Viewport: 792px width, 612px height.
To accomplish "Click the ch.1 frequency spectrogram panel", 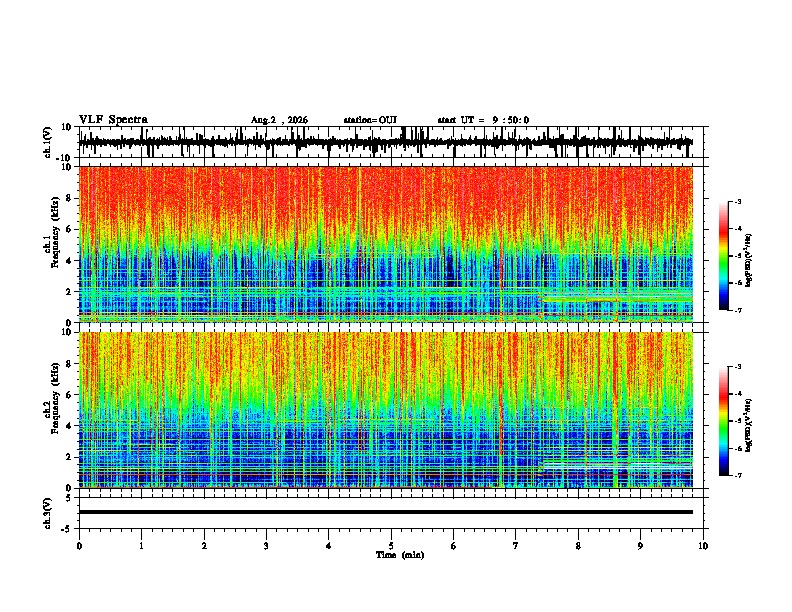I will 386,244.
